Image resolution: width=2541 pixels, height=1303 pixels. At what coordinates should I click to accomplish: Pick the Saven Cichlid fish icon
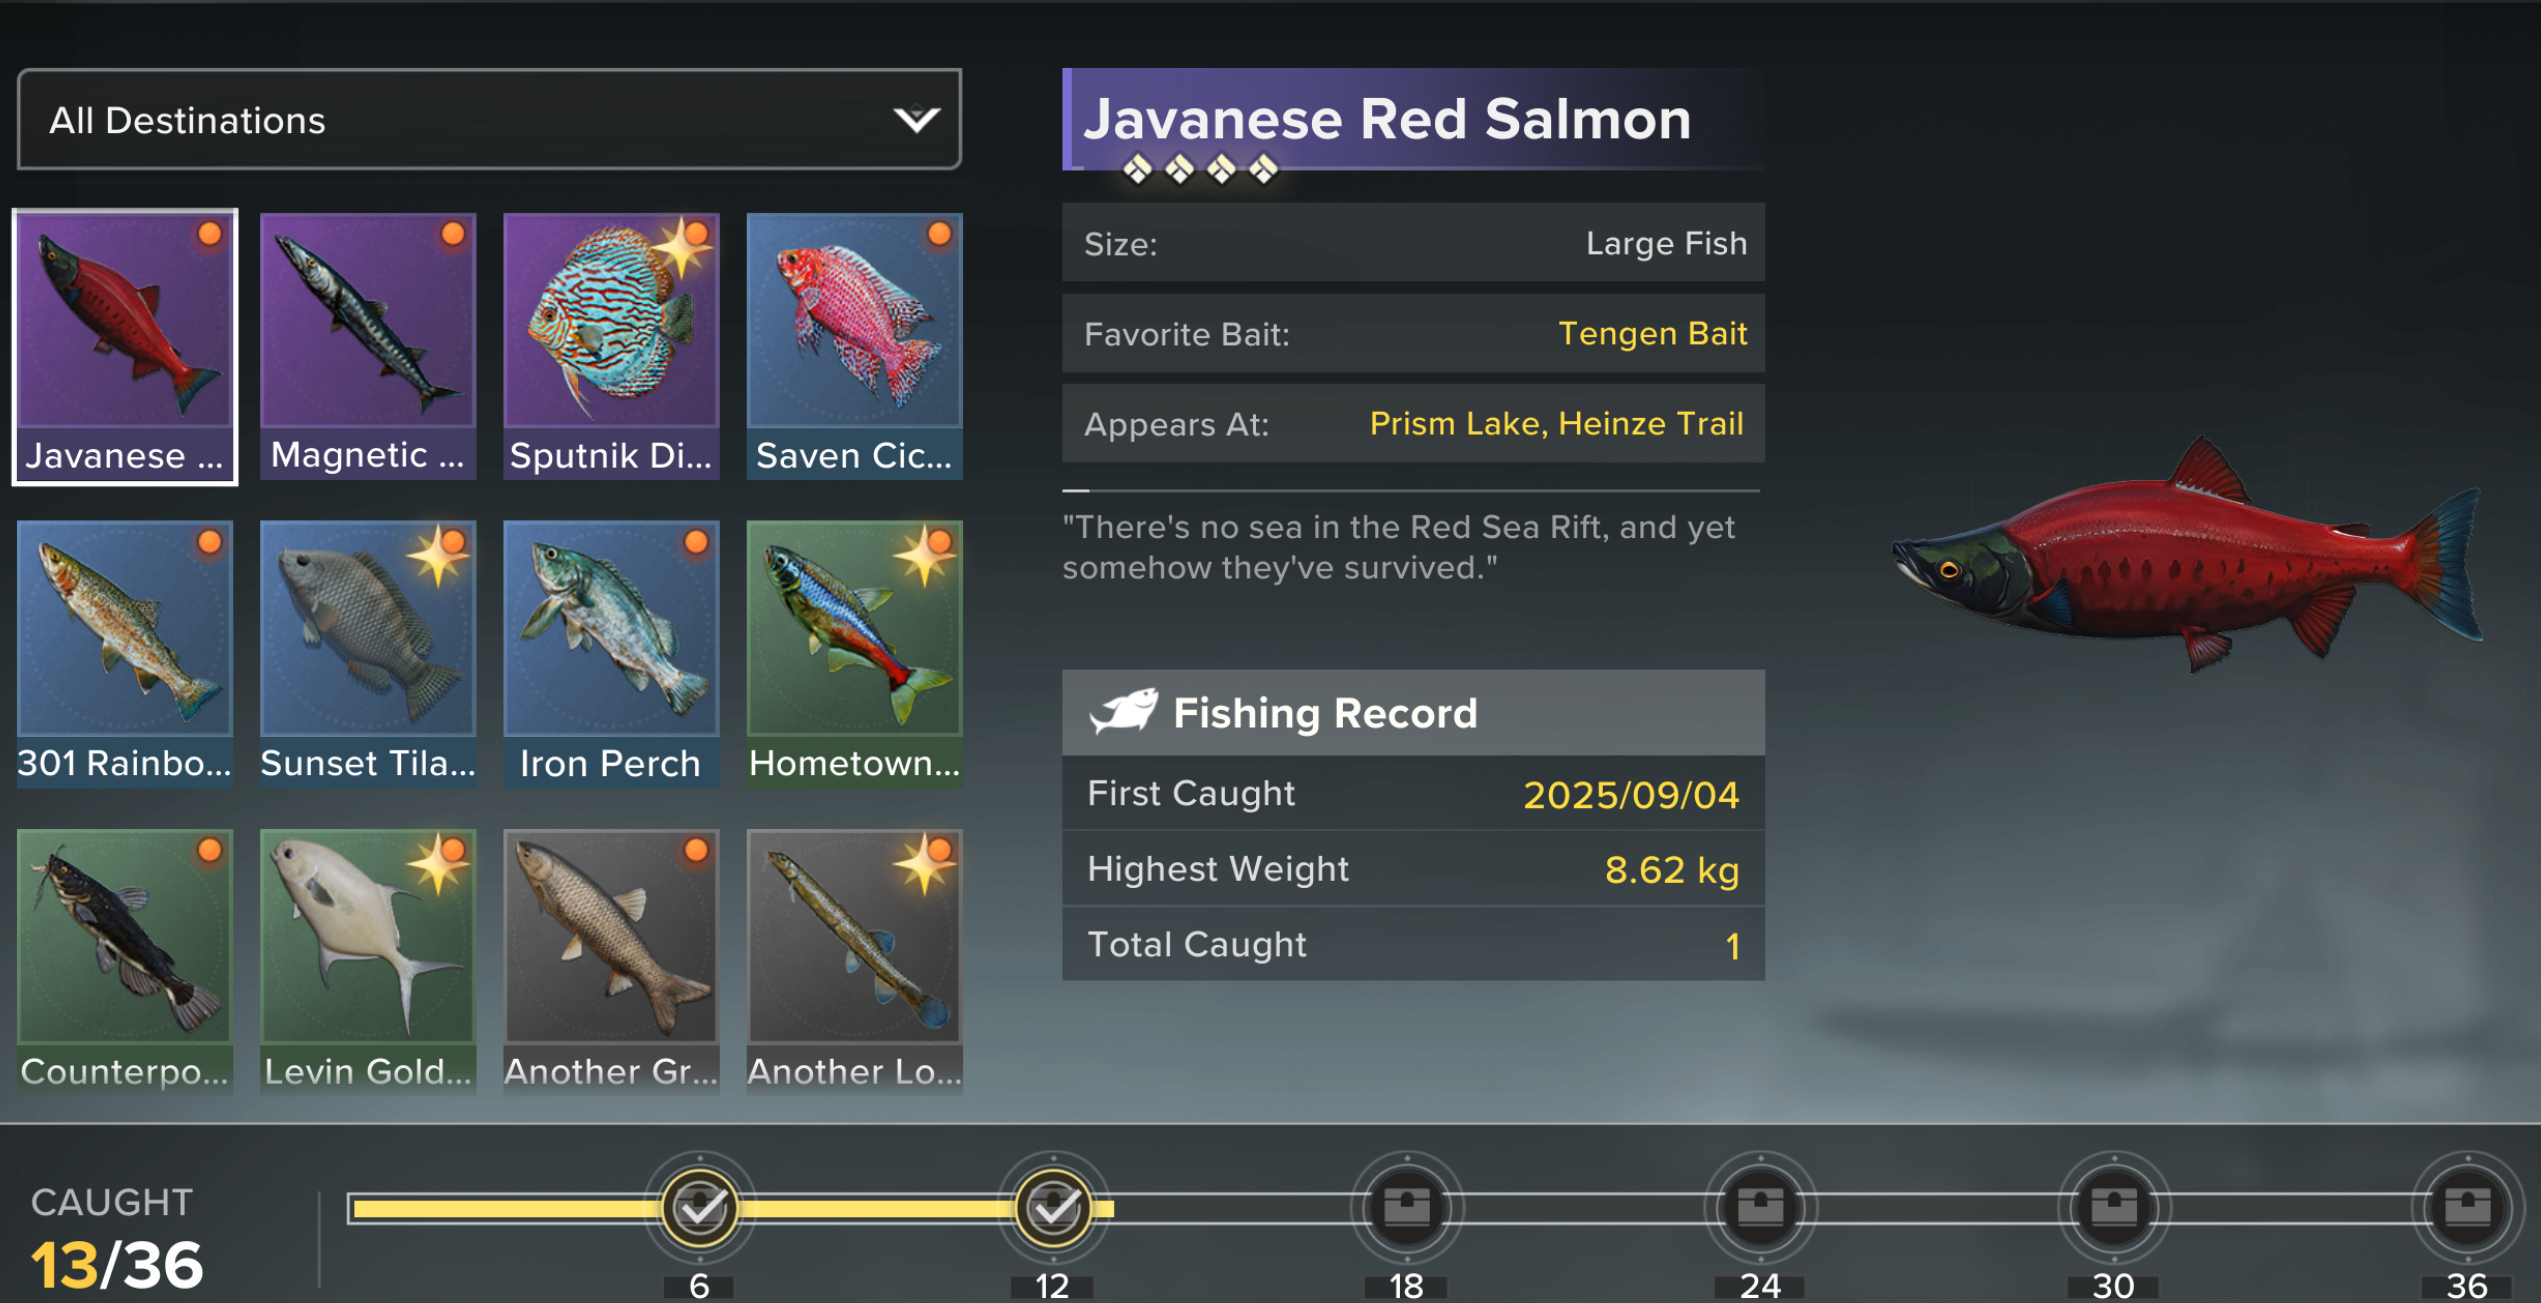click(854, 346)
